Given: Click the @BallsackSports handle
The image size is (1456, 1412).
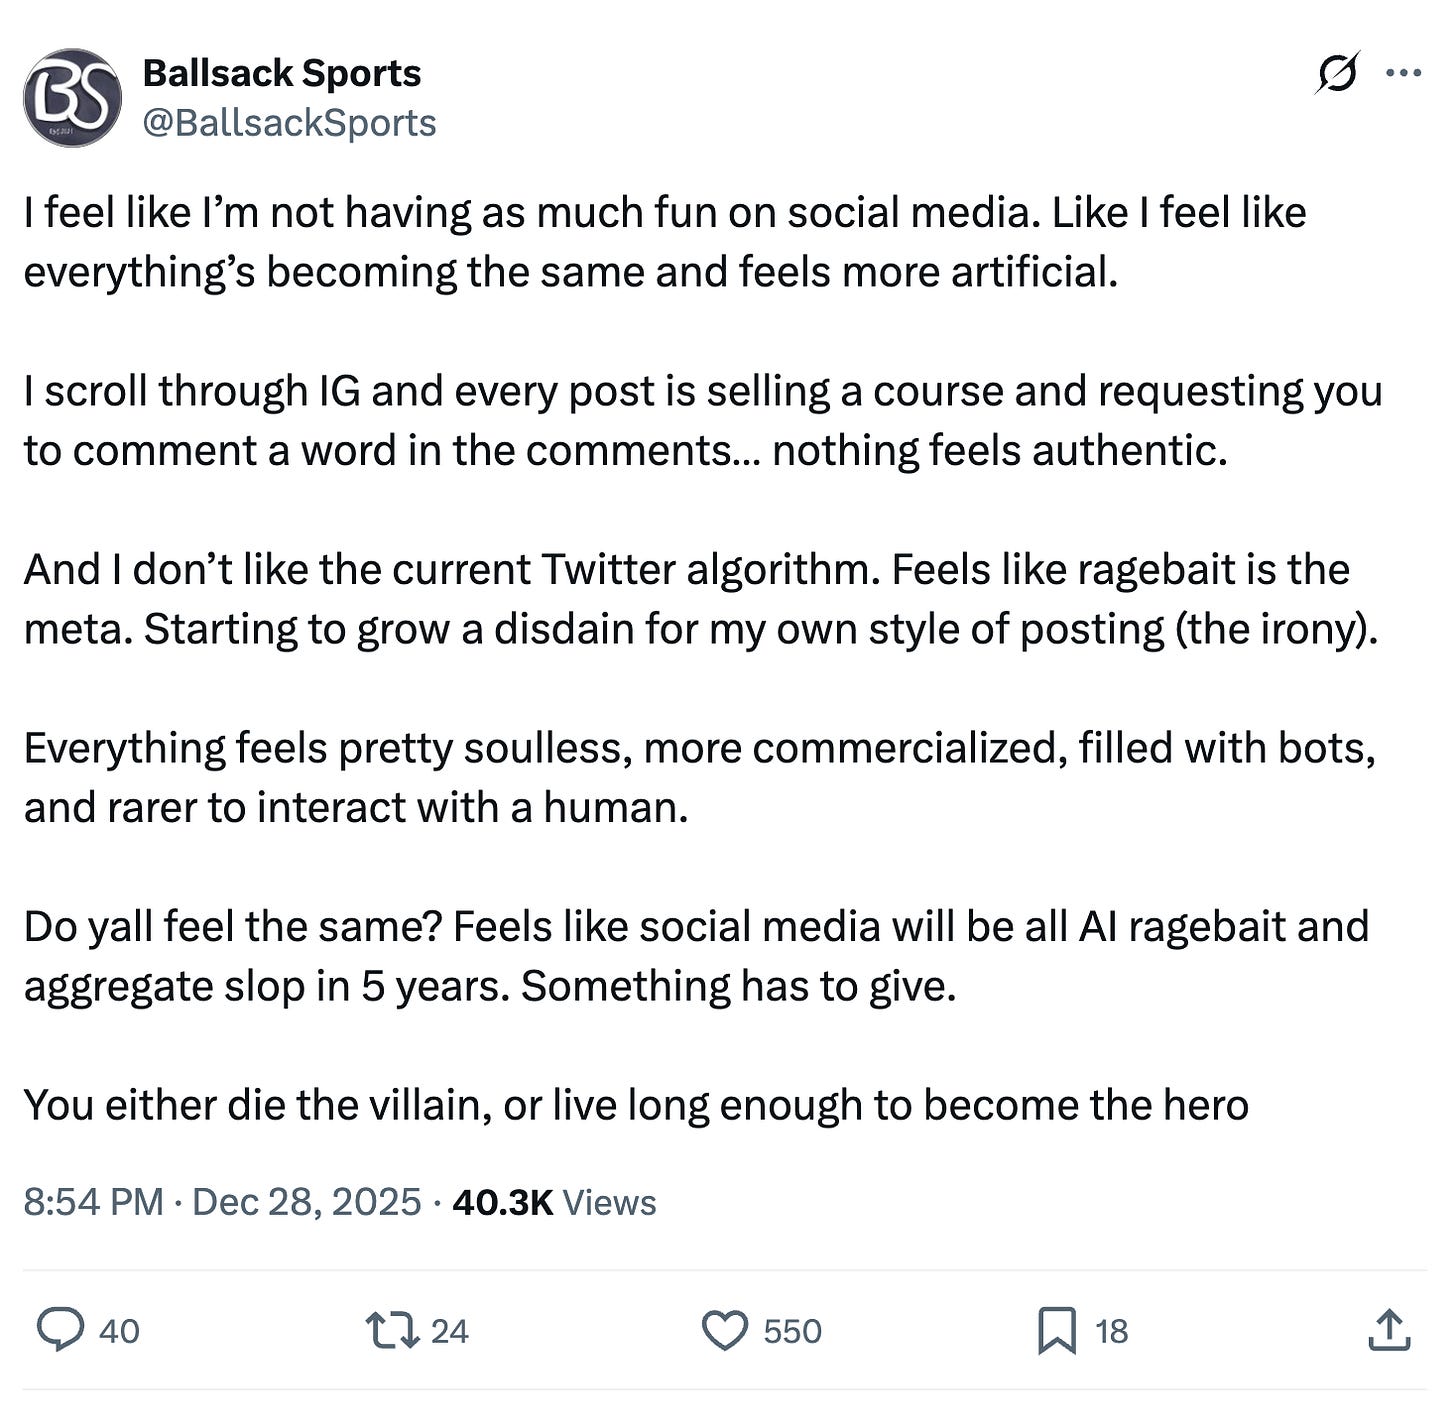Looking at the screenshot, I should (x=289, y=123).
